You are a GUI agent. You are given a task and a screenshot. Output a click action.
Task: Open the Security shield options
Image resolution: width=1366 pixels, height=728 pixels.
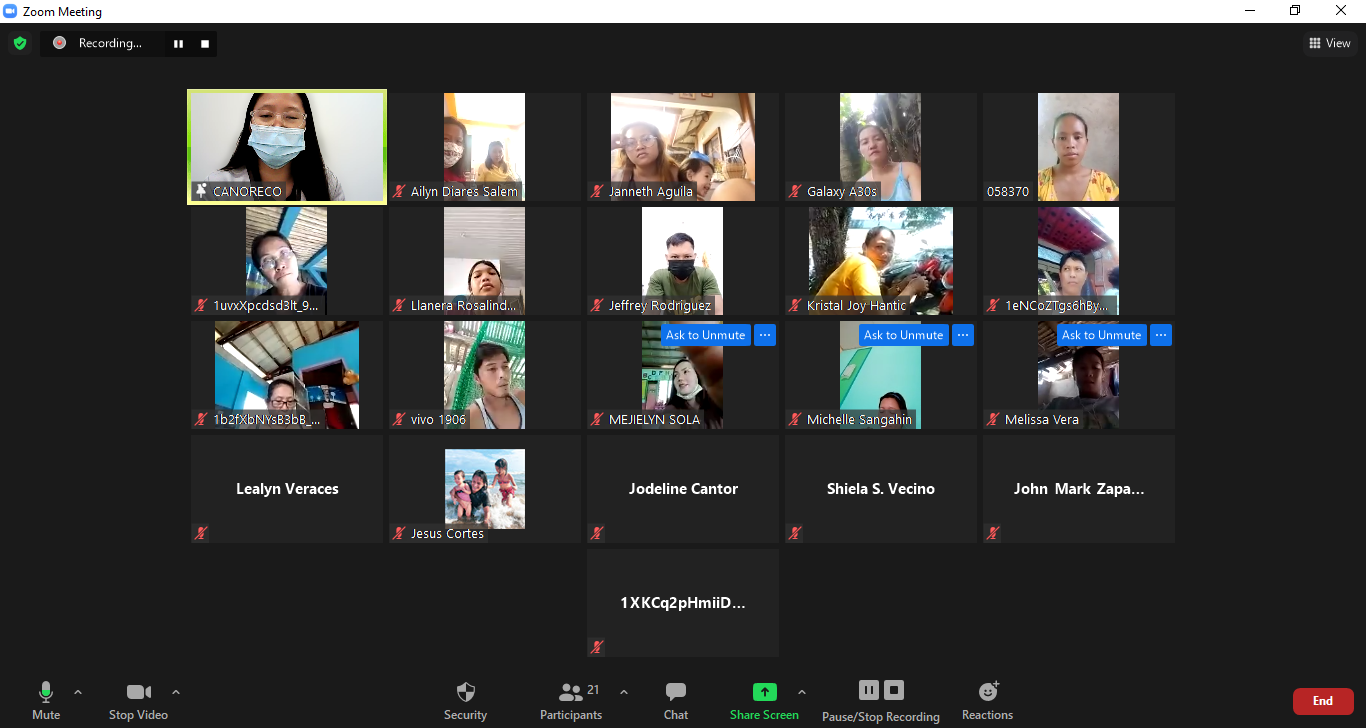(465, 700)
